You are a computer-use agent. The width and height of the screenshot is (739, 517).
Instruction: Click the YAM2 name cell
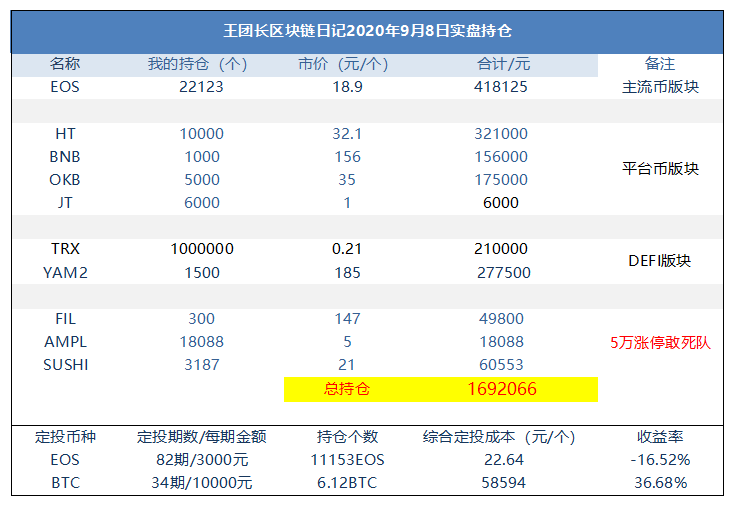[x=65, y=273]
